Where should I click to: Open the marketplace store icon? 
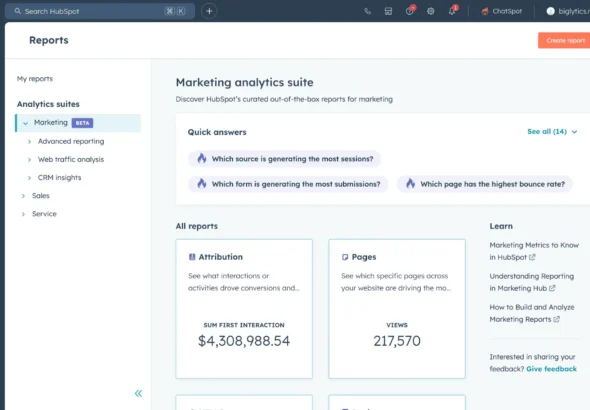[x=388, y=11]
